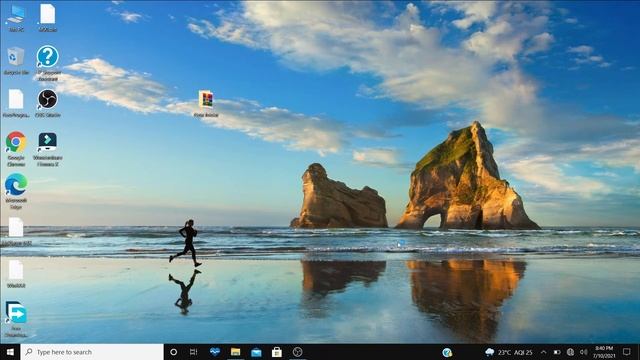The width and height of the screenshot is (640, 360).
Task: Open the Windows Start menu
Action: (10, 352)
